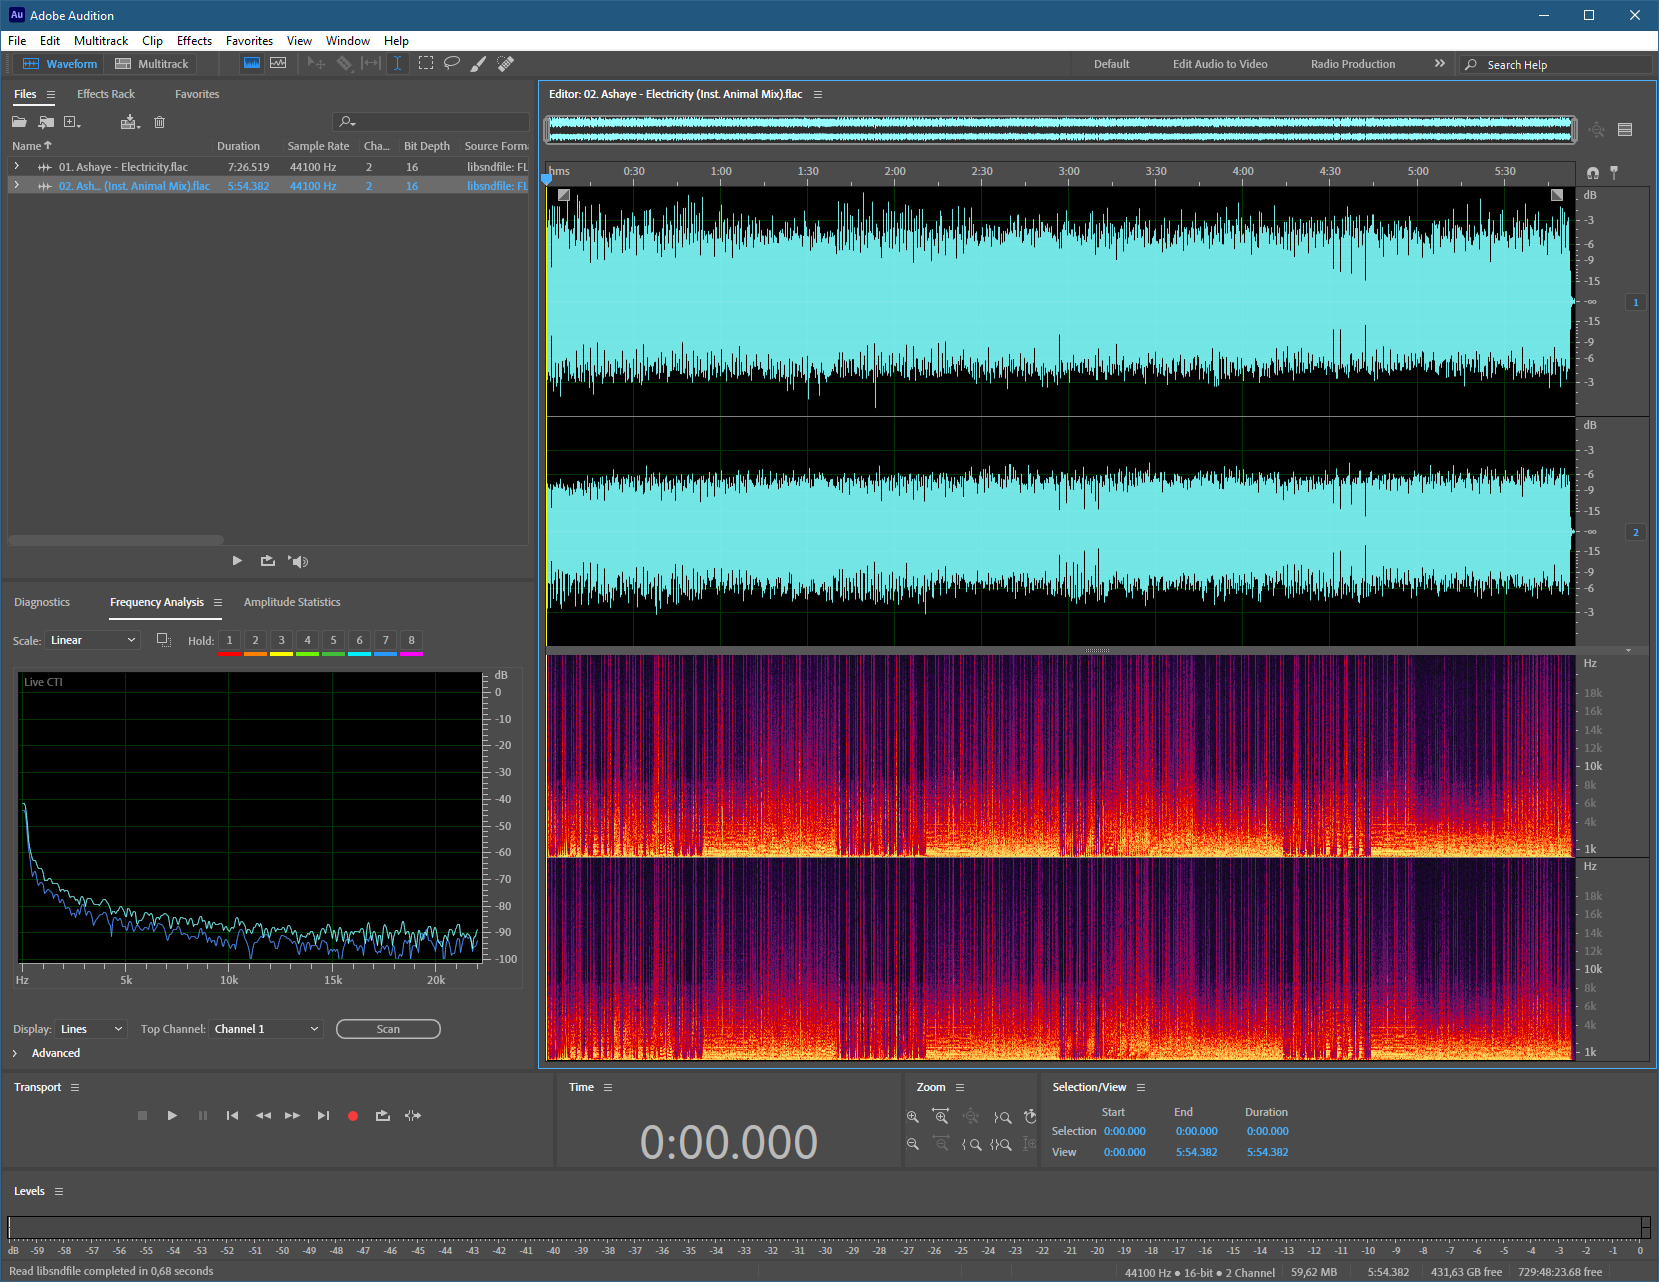Screen dimensions: 1659x1282
Task: Show the Spectral Pitch Display
Action: 278,63
